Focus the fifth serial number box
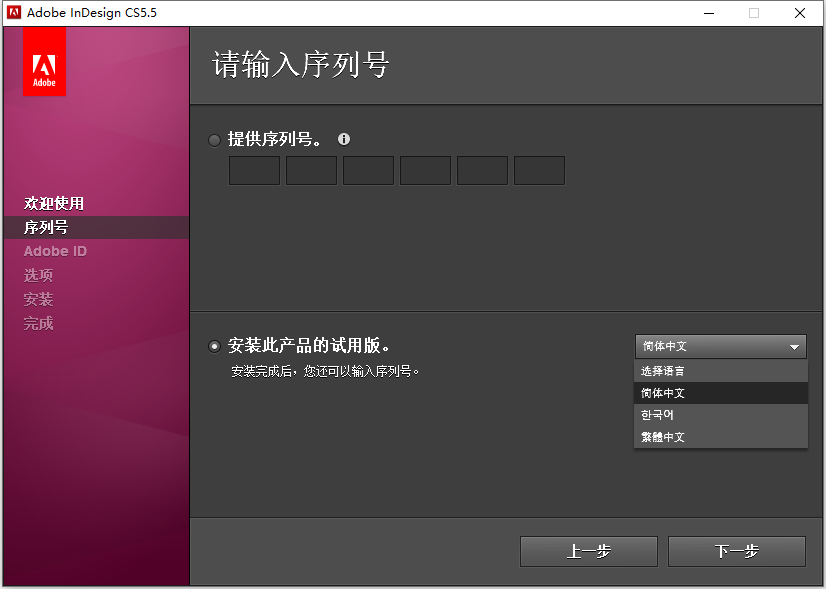This screenshot has height=589, width=826. pyautogui.click(x=483, y=170)
